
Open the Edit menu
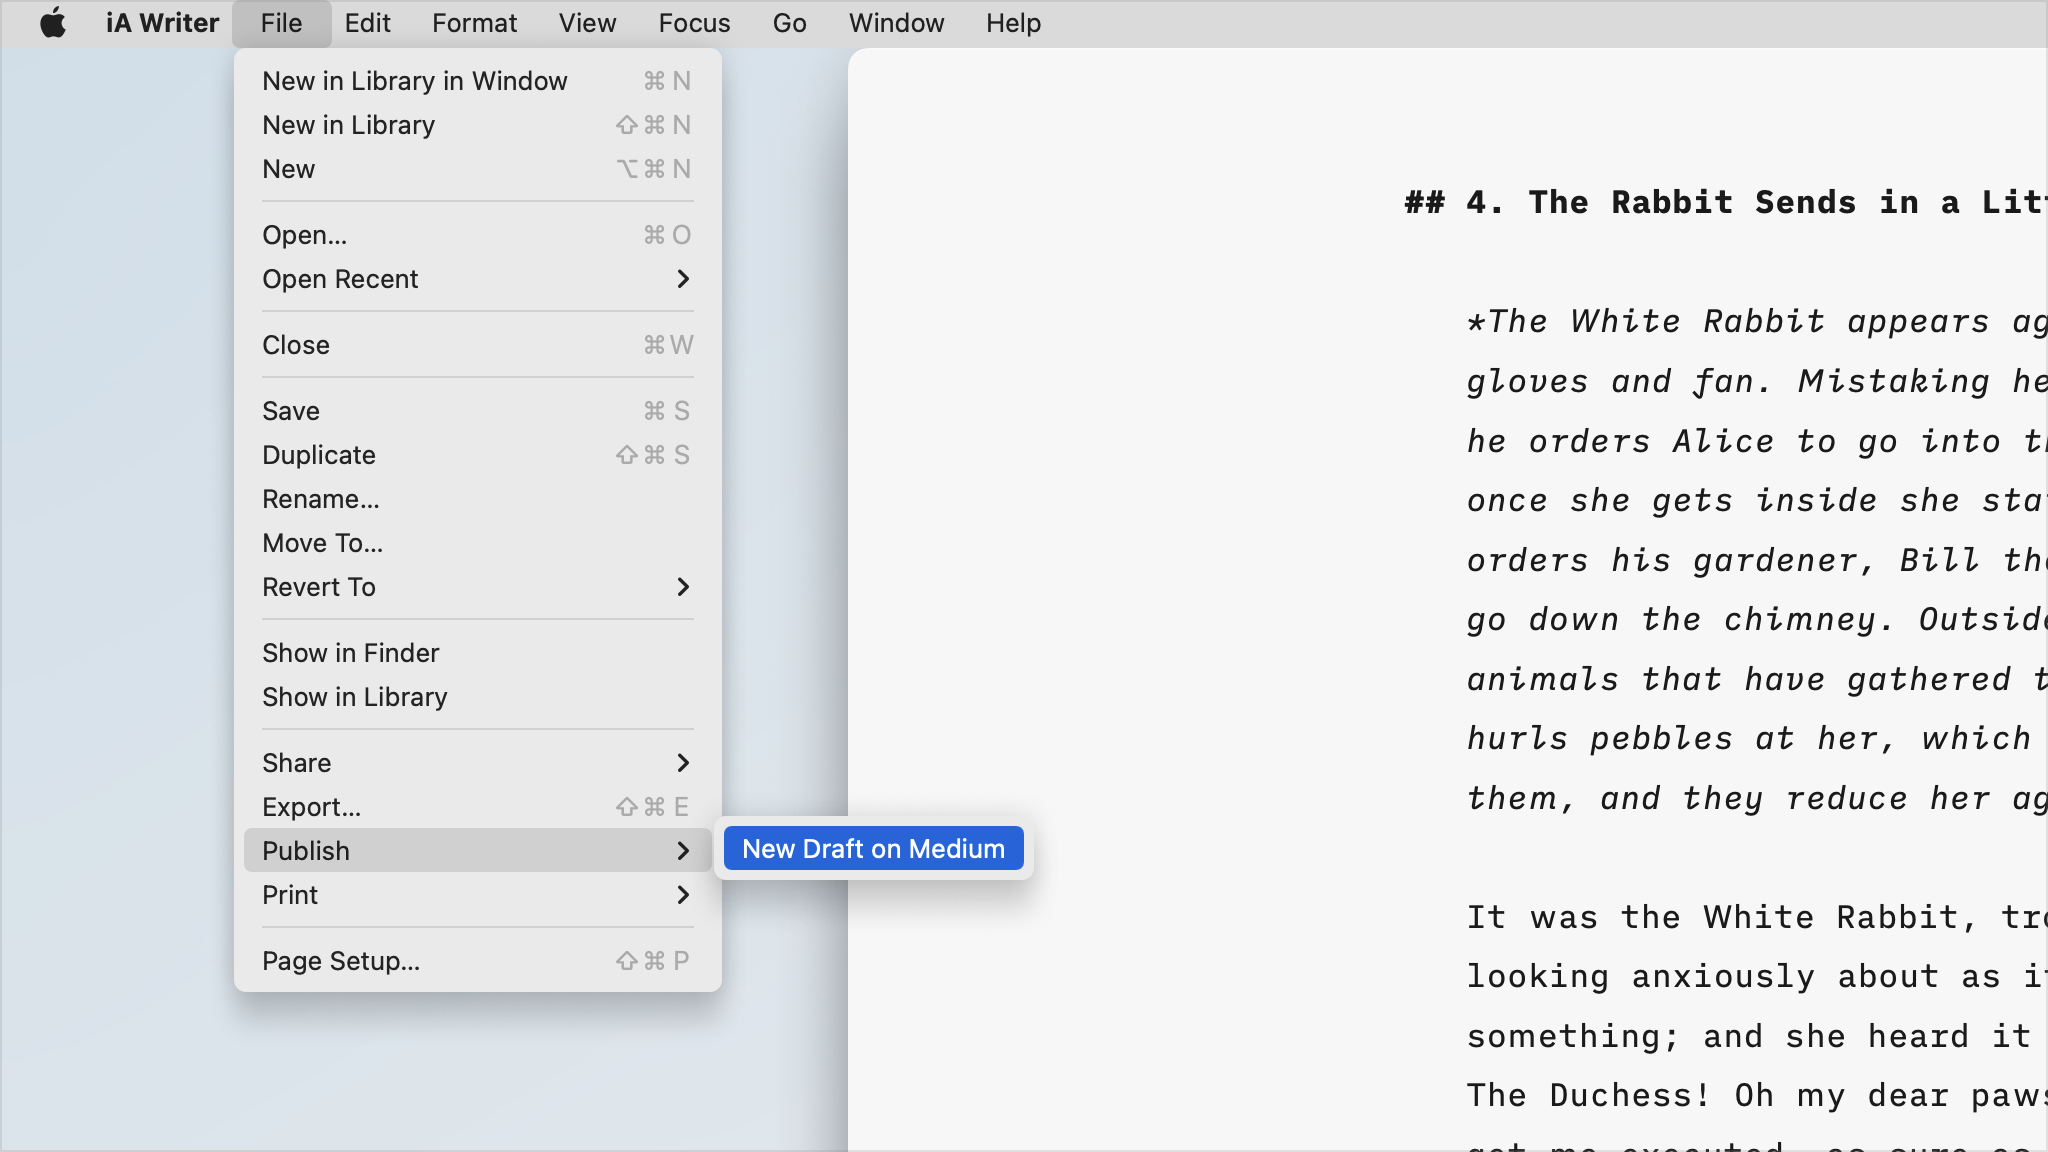(367, 23)
